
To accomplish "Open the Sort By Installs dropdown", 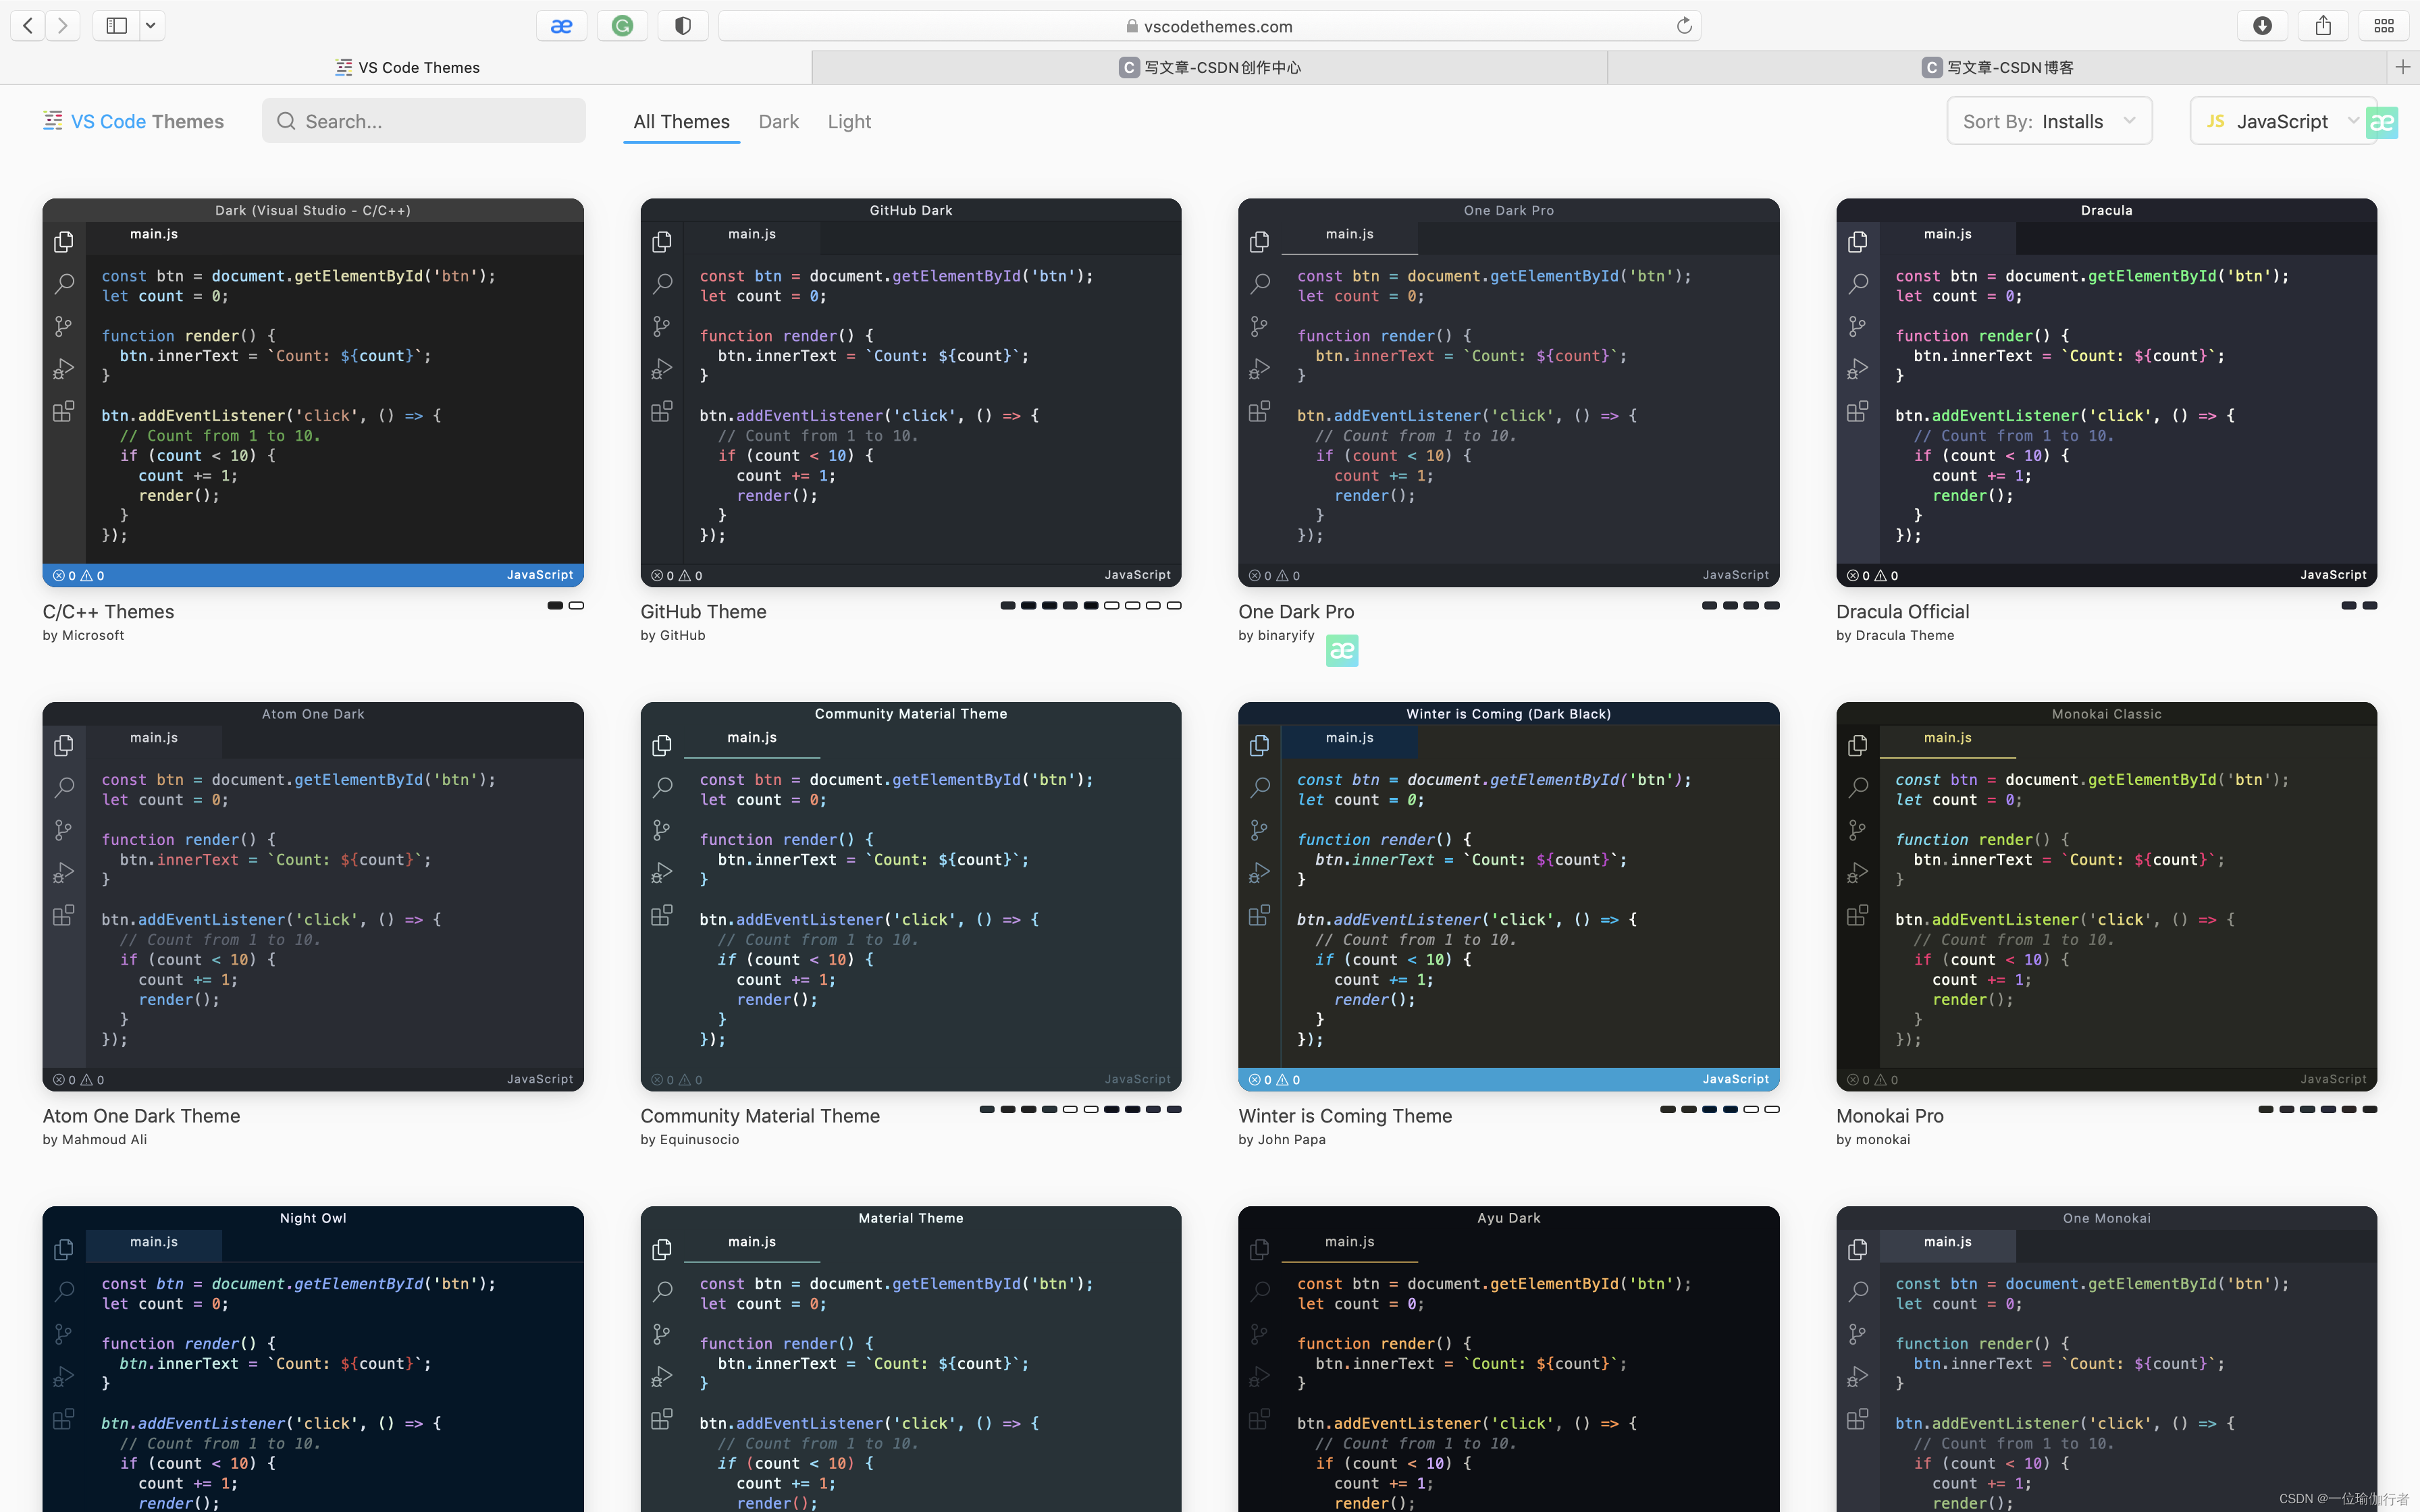I will pos(2049,121).
